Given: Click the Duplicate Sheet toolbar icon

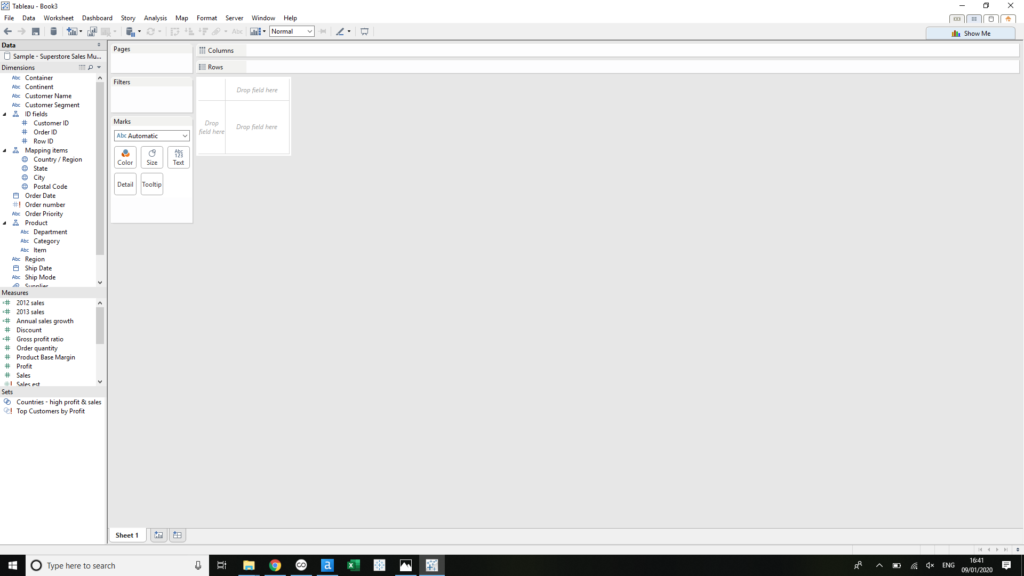Looking at the screenshot, I should (92, 31).
